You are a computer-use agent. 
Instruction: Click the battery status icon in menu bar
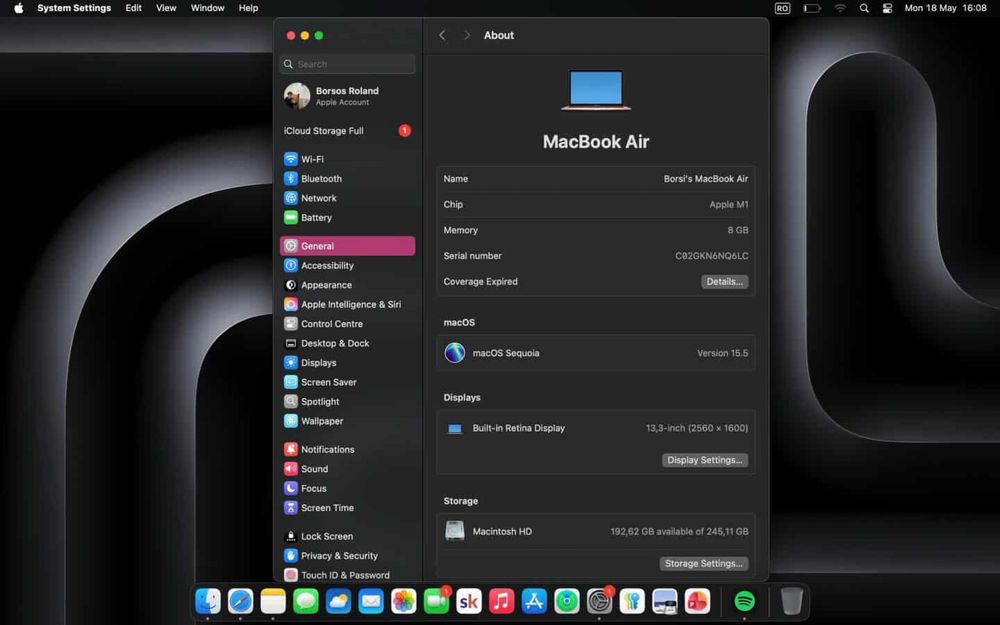[x=812, y=8]
